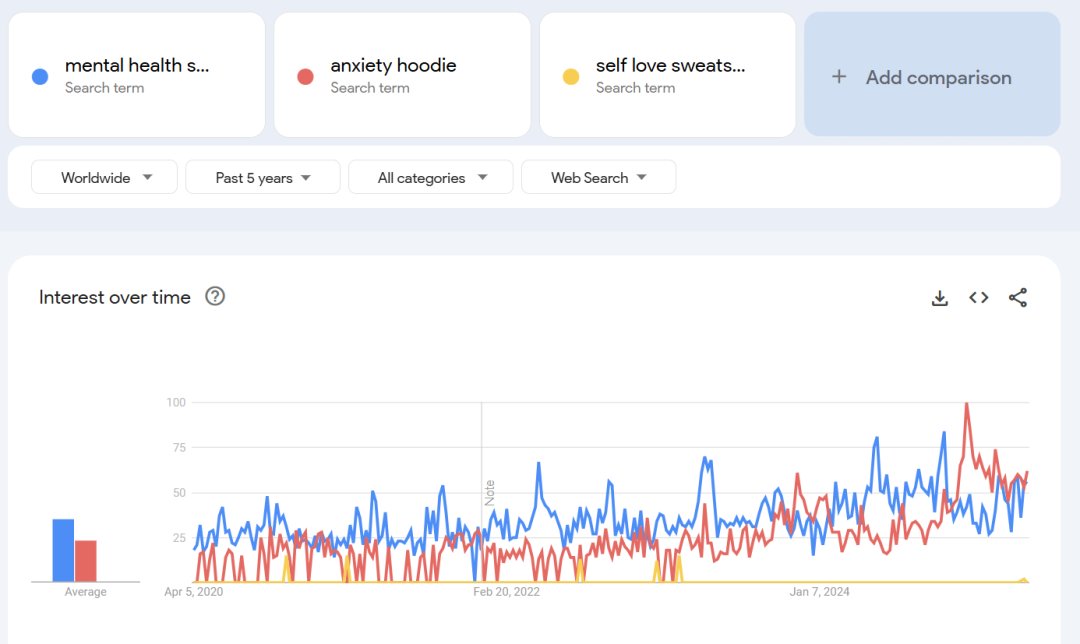Download the interest over time data
Image resolution: width=1080 pixels, height=644 pixels.
click(x=939, y=298)
